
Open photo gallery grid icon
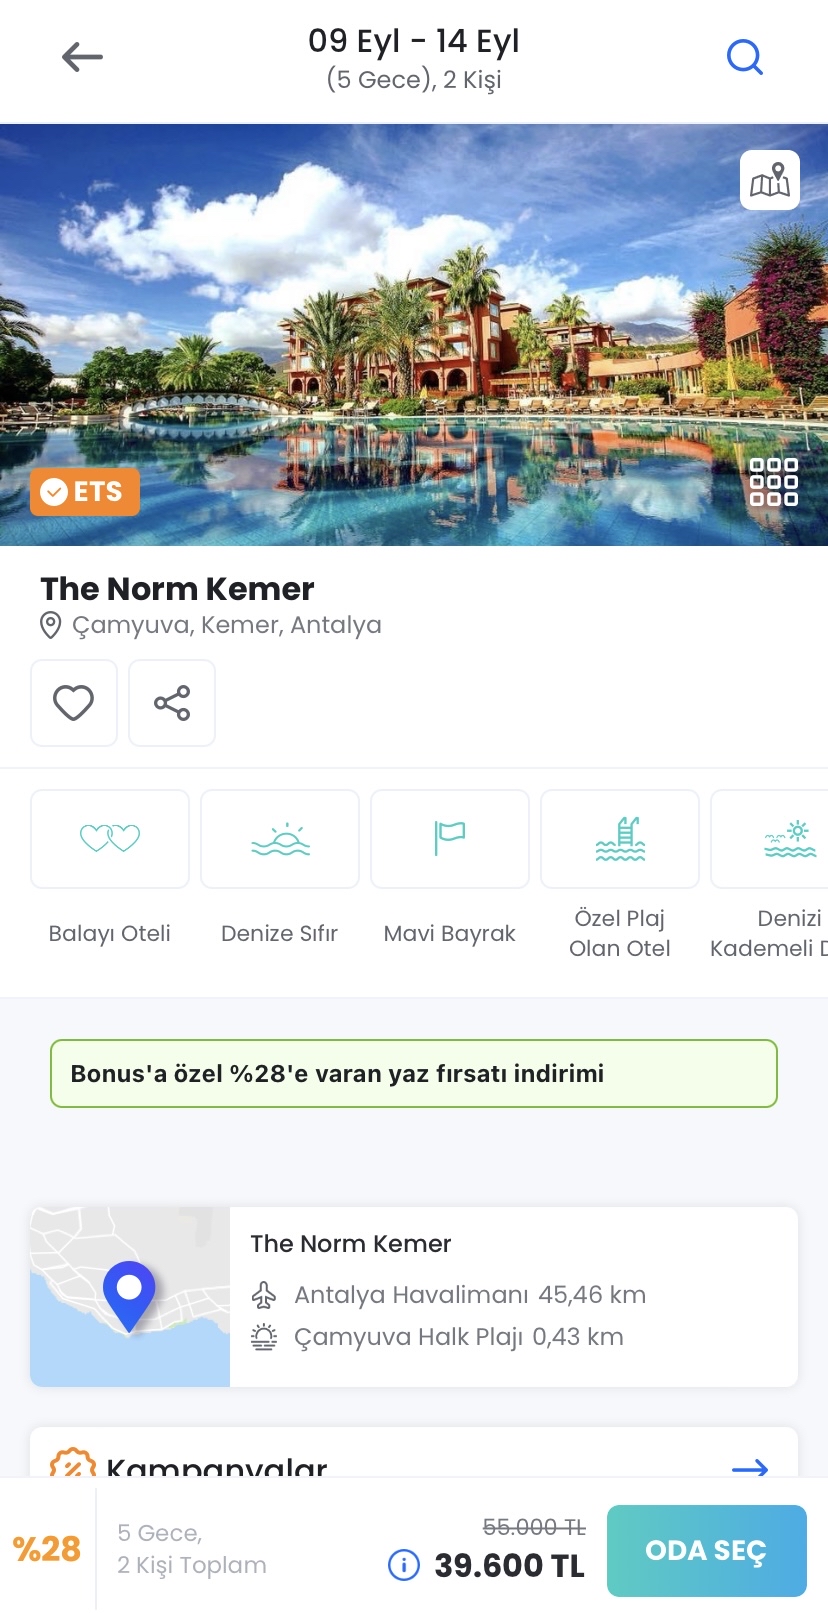(774, 482)
